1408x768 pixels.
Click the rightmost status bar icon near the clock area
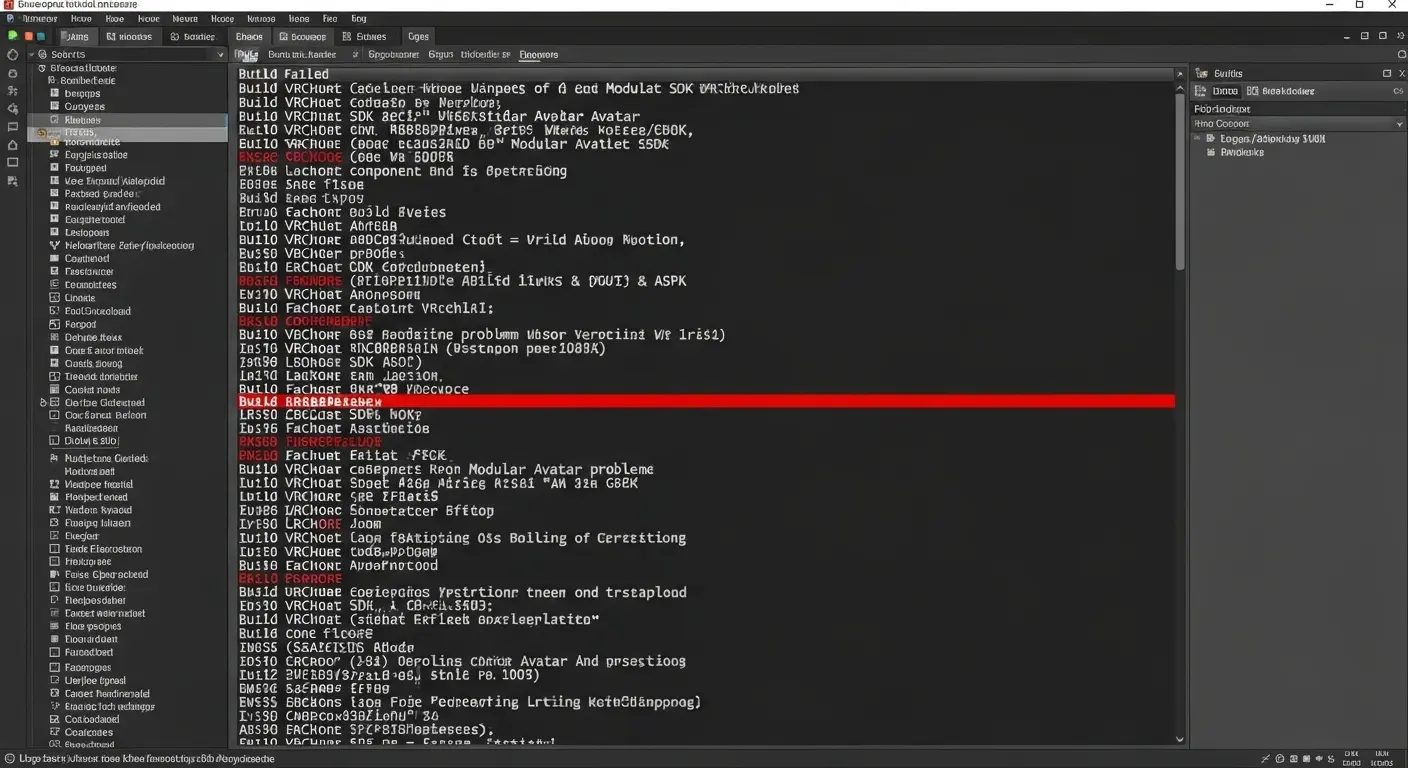tap(1331, 760)
